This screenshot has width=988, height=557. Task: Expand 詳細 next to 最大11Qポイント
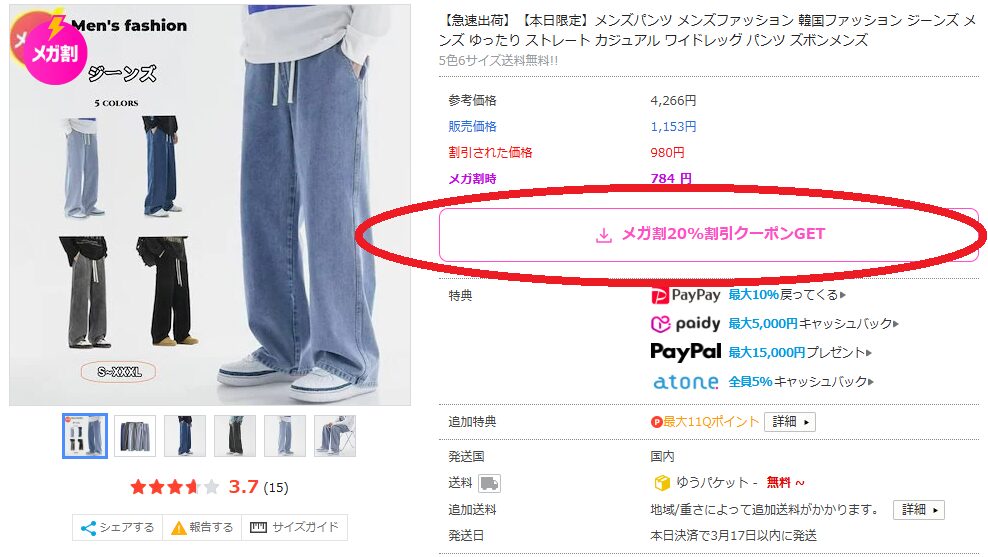coord(790,422)
